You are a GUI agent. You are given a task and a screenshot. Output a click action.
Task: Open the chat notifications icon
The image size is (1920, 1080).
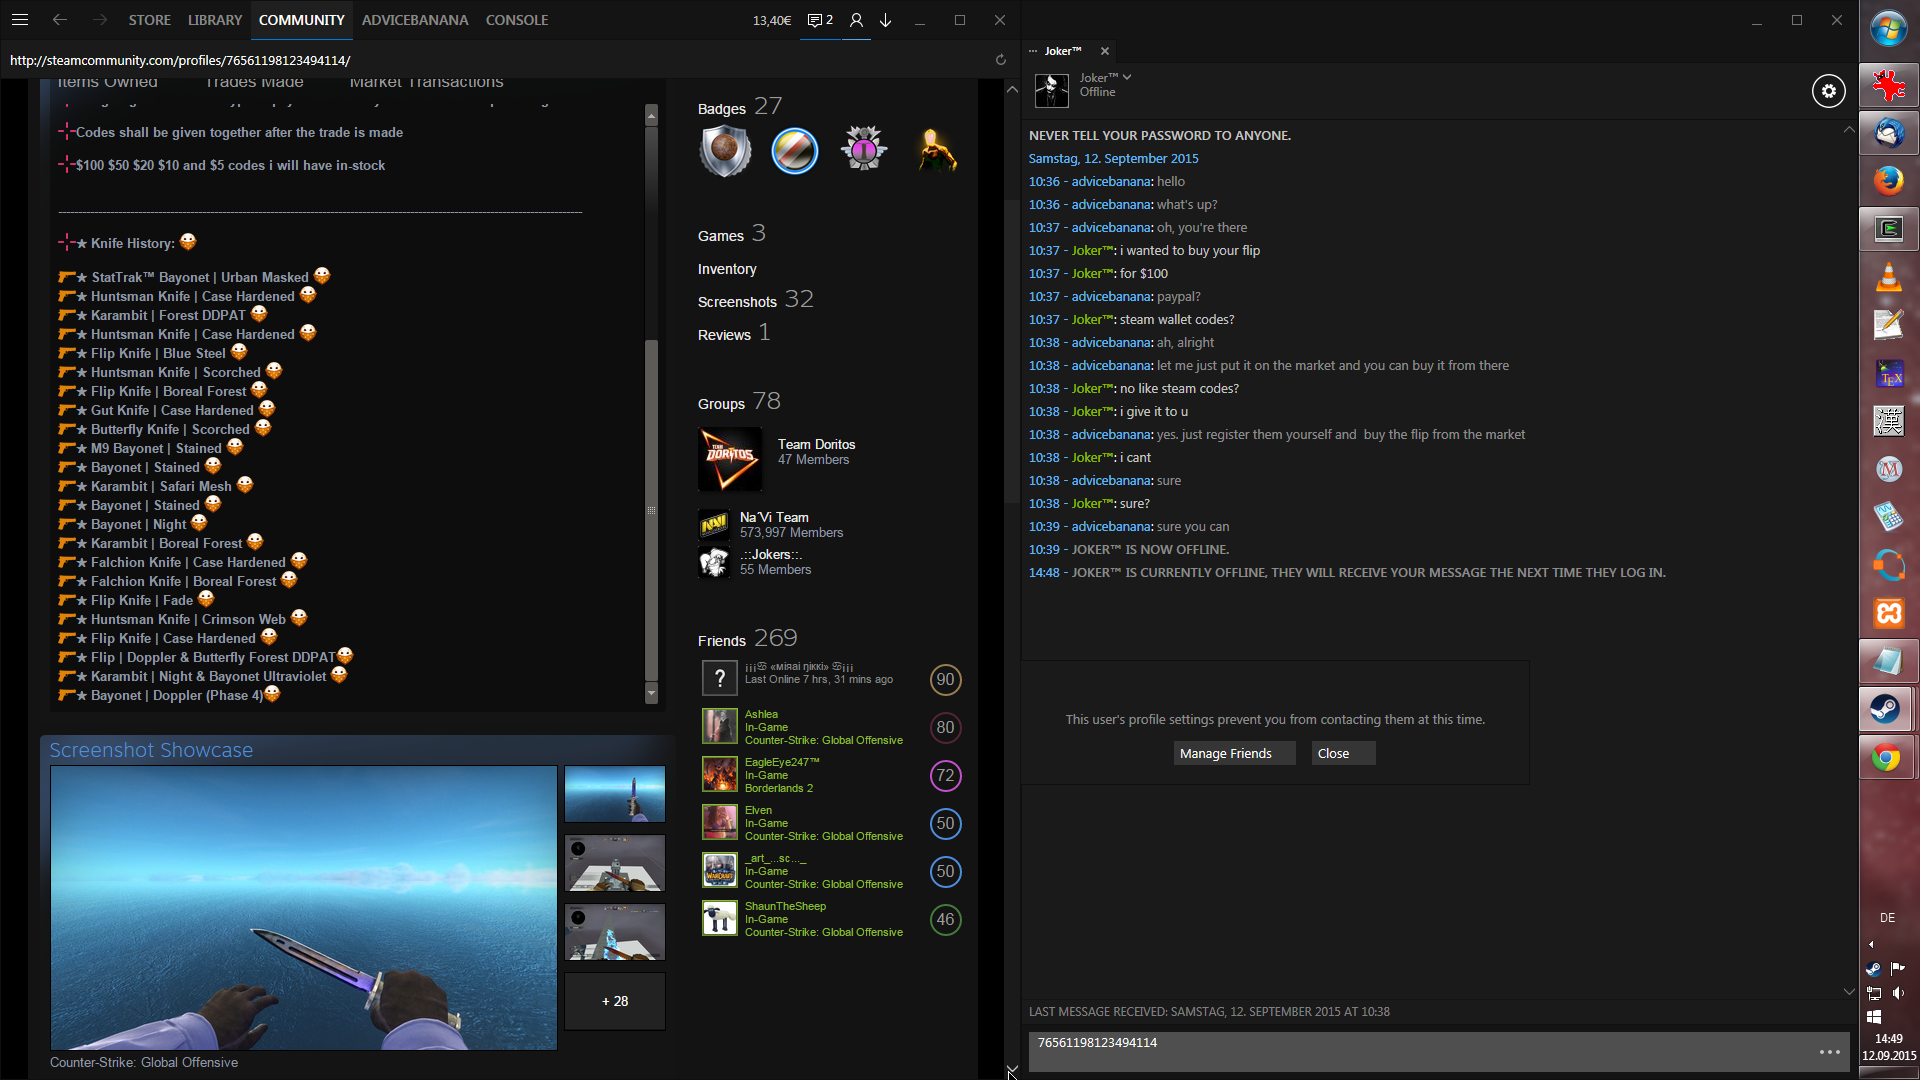819,20
